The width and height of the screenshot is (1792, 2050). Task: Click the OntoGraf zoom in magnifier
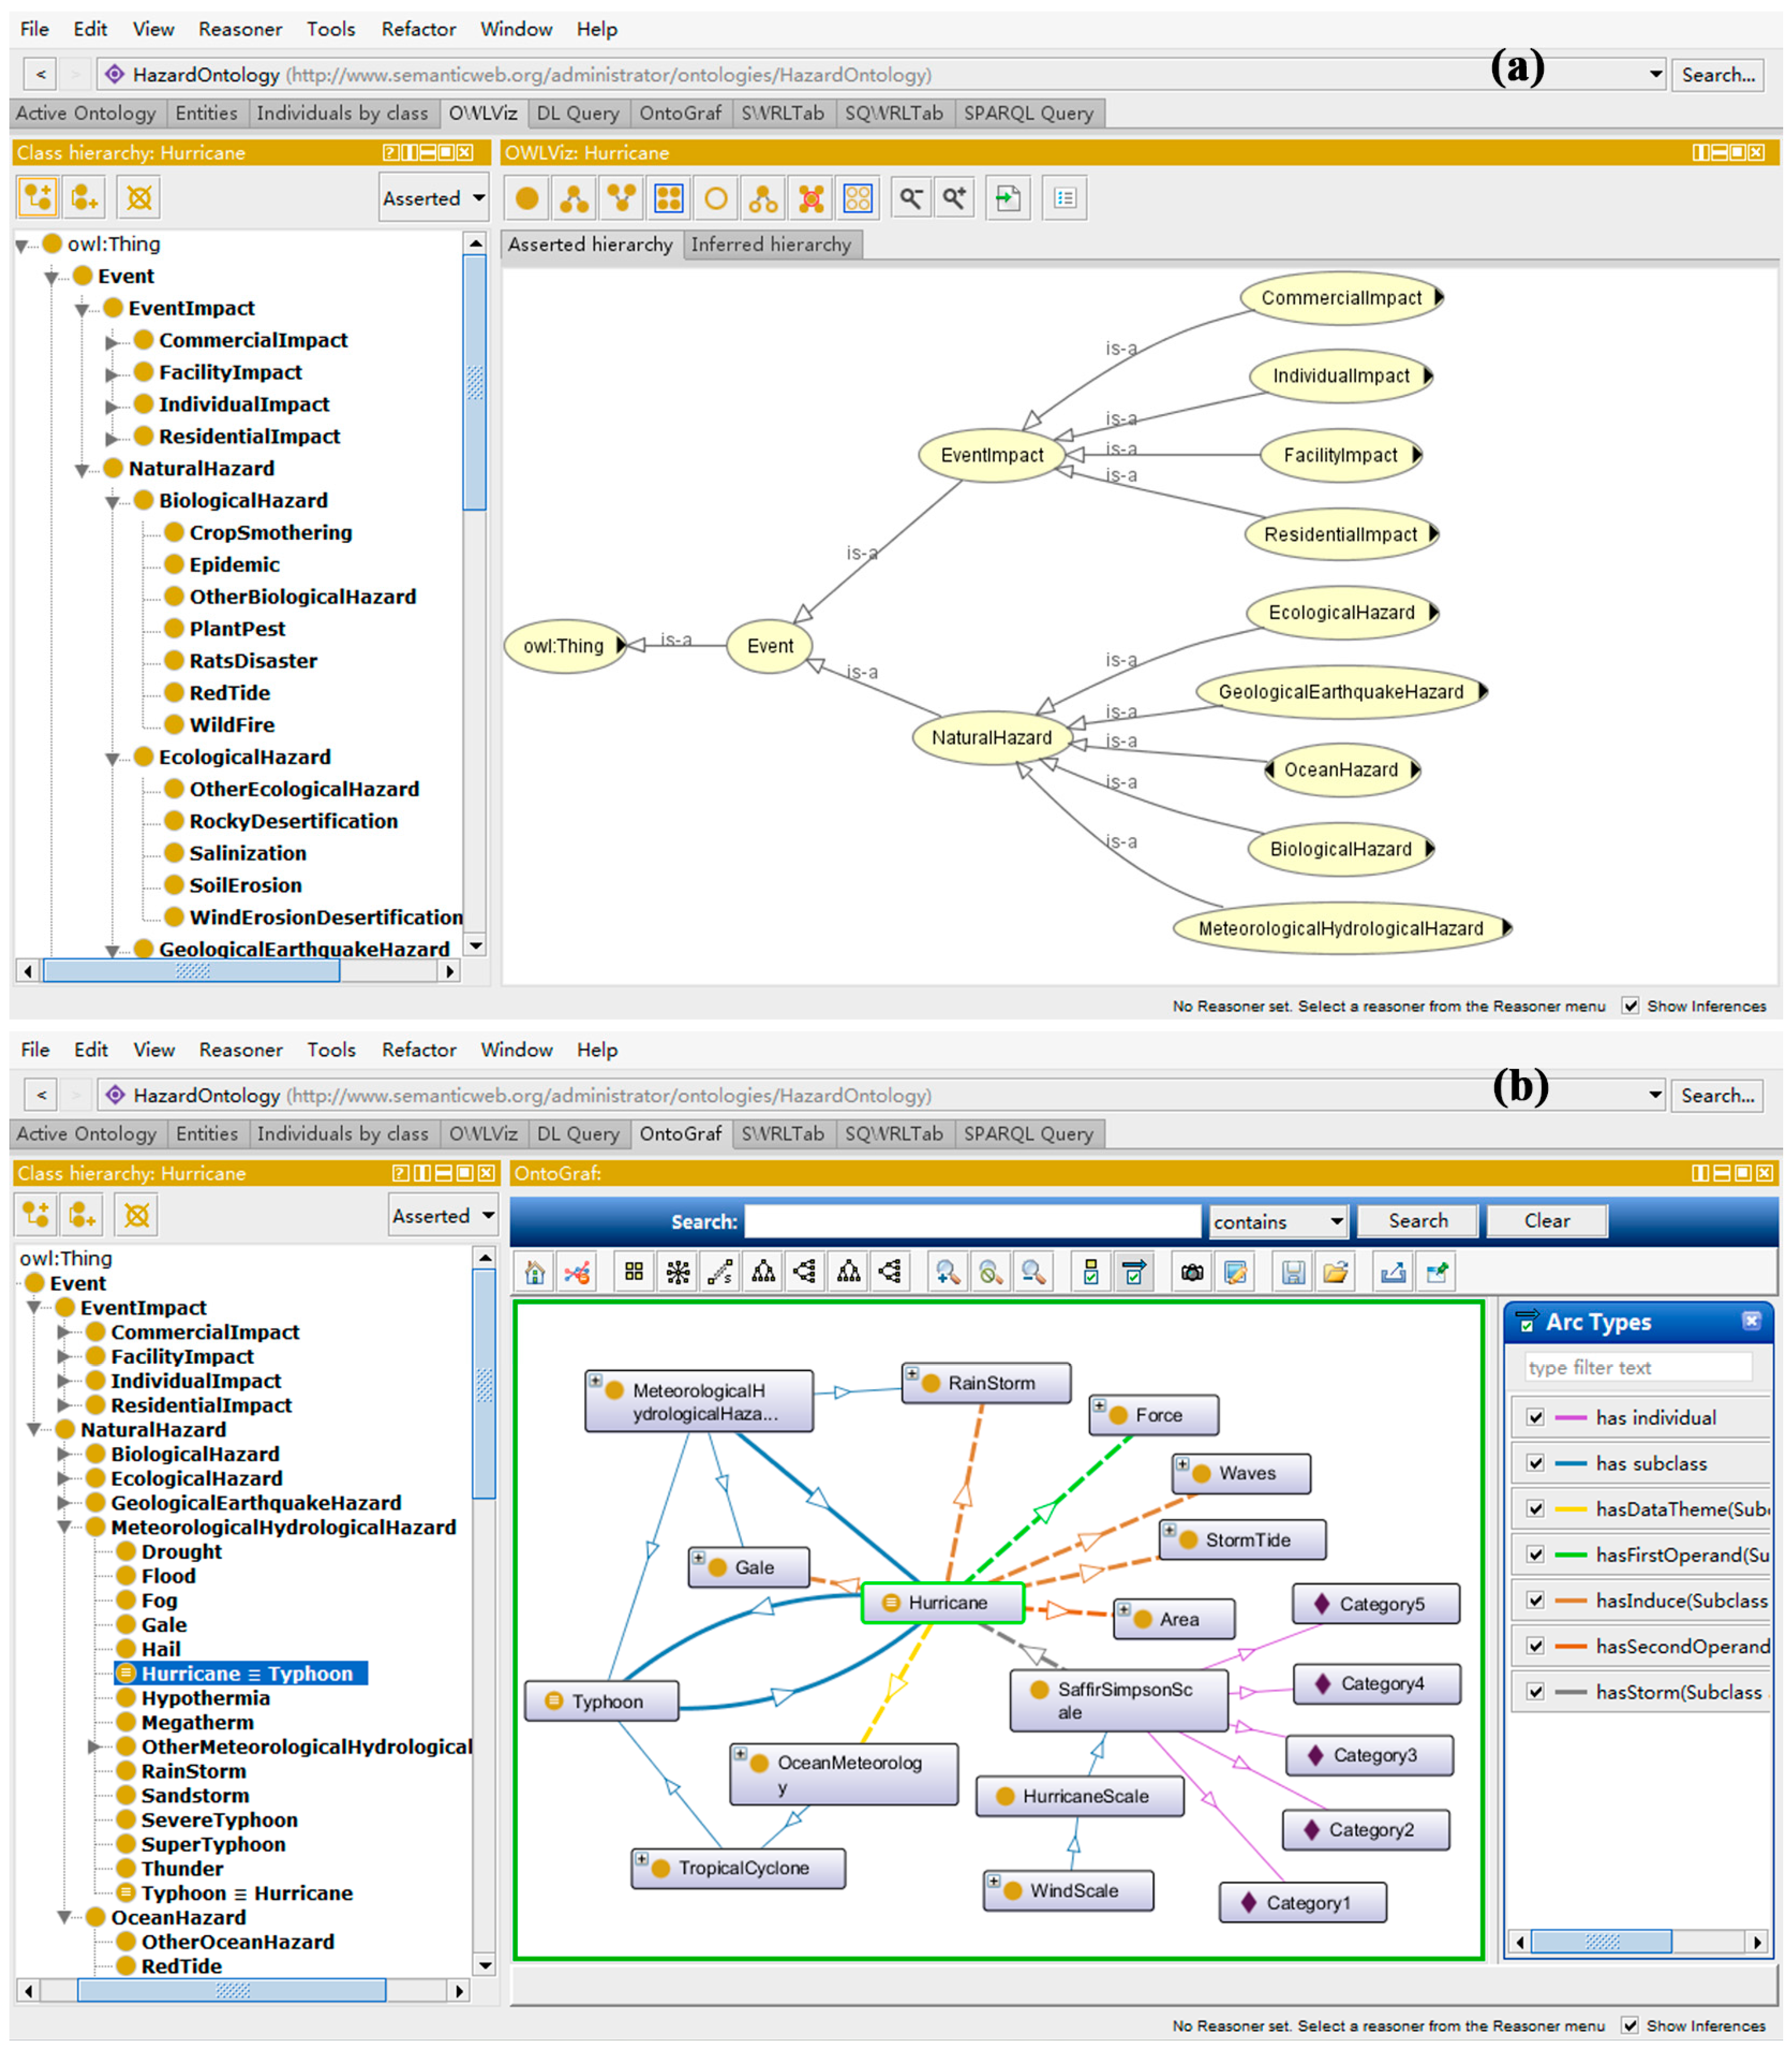tap(947, 1272)
